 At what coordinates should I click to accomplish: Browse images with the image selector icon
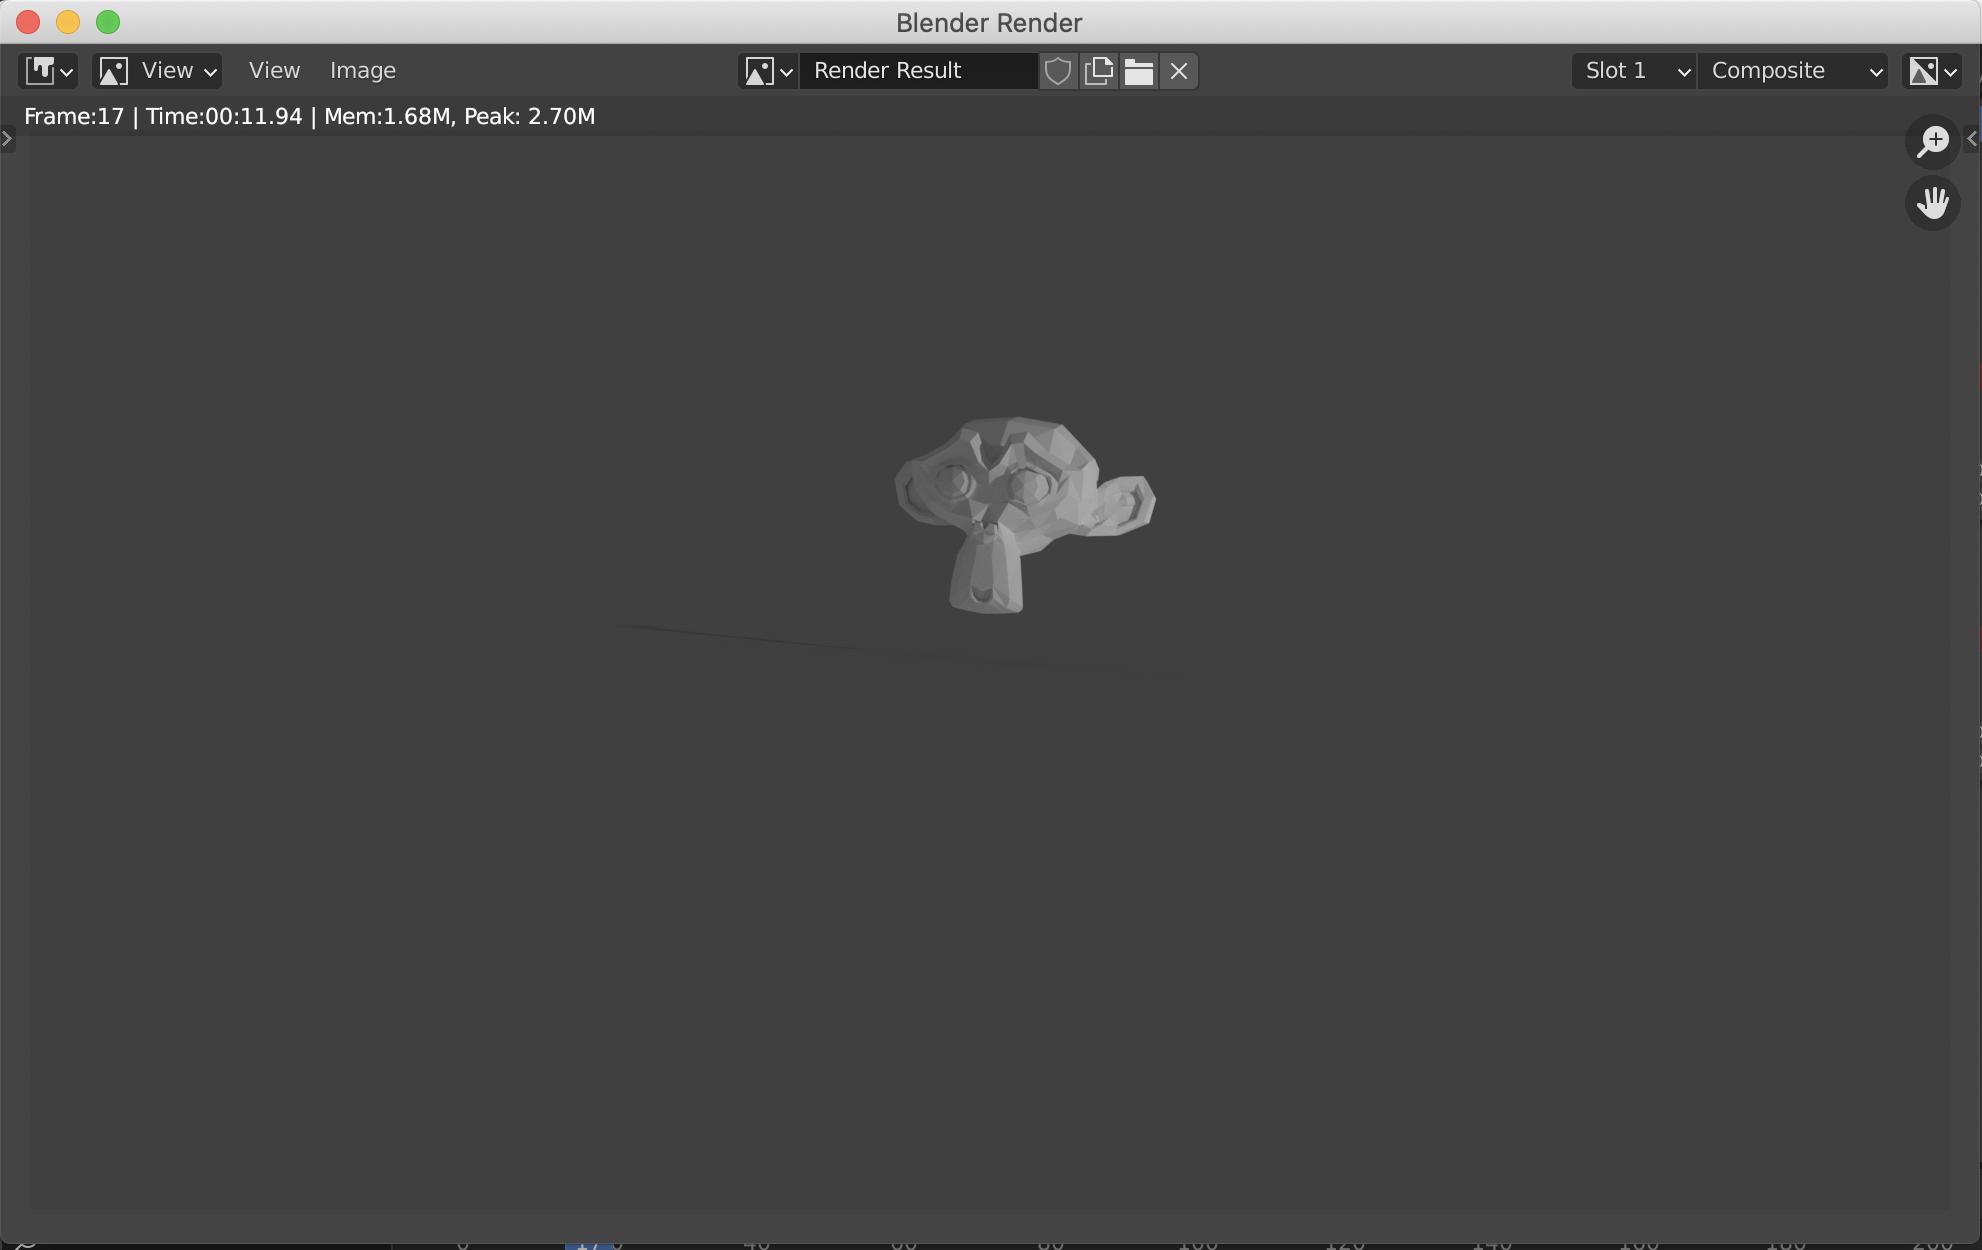(x=768, y=71)
